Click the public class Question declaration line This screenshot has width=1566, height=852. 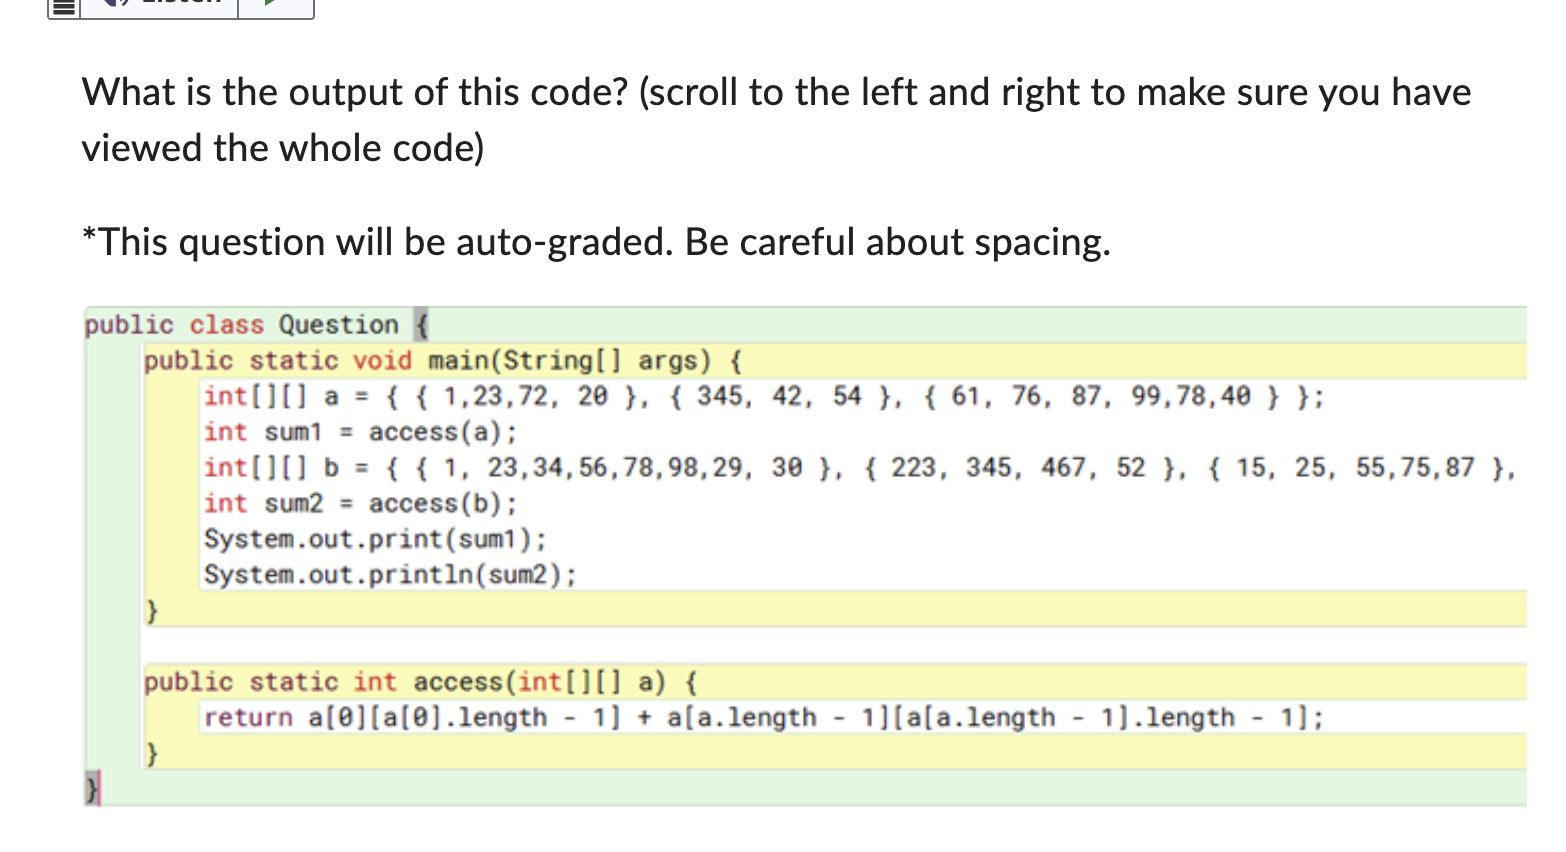253,324
